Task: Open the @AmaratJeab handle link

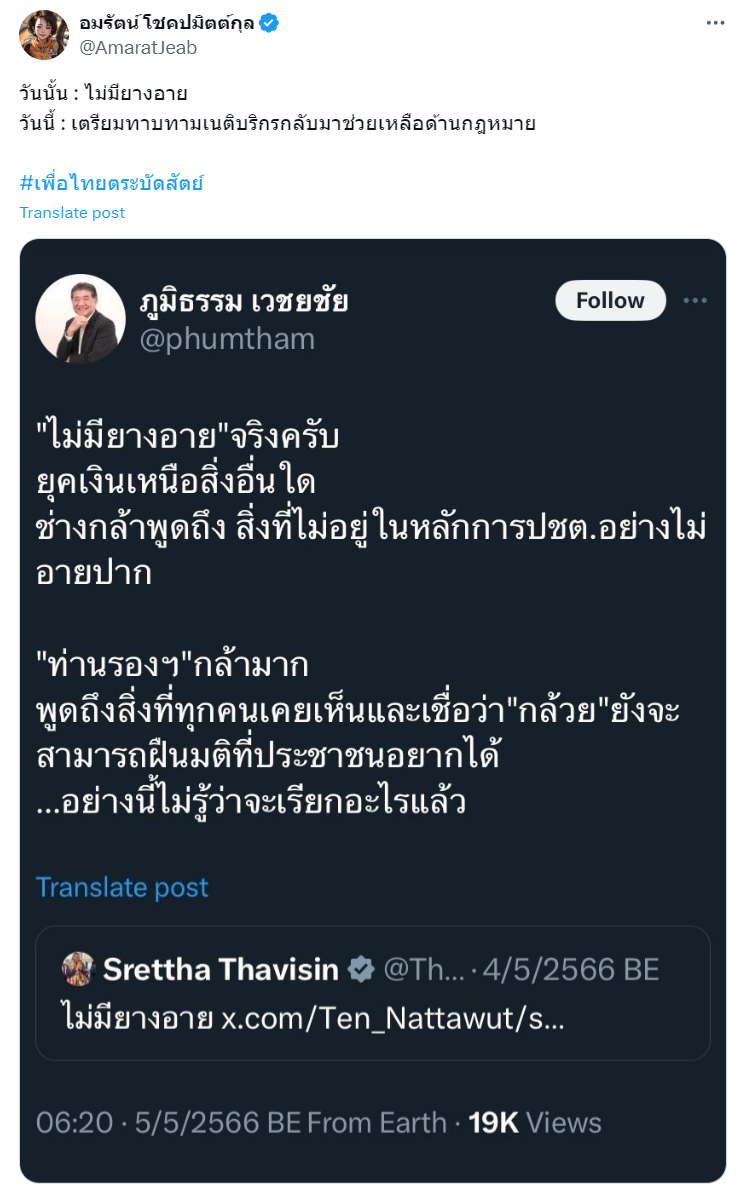Action: [138, 47]
